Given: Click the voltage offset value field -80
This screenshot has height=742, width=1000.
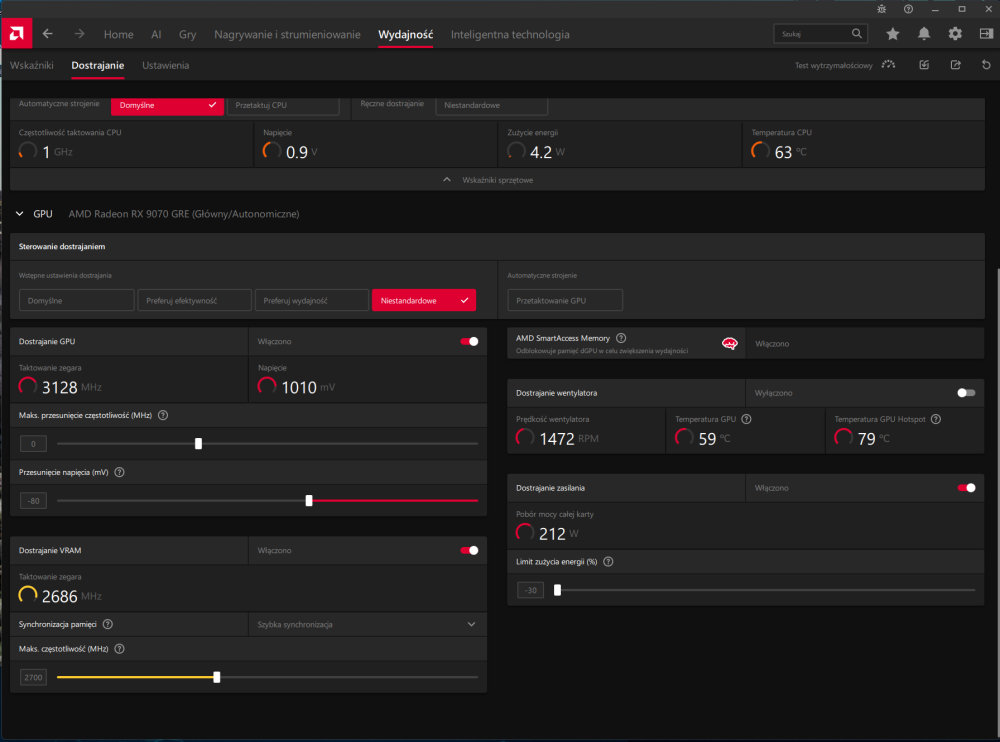Looking at the screenshot, I should [x=33, y=501].
